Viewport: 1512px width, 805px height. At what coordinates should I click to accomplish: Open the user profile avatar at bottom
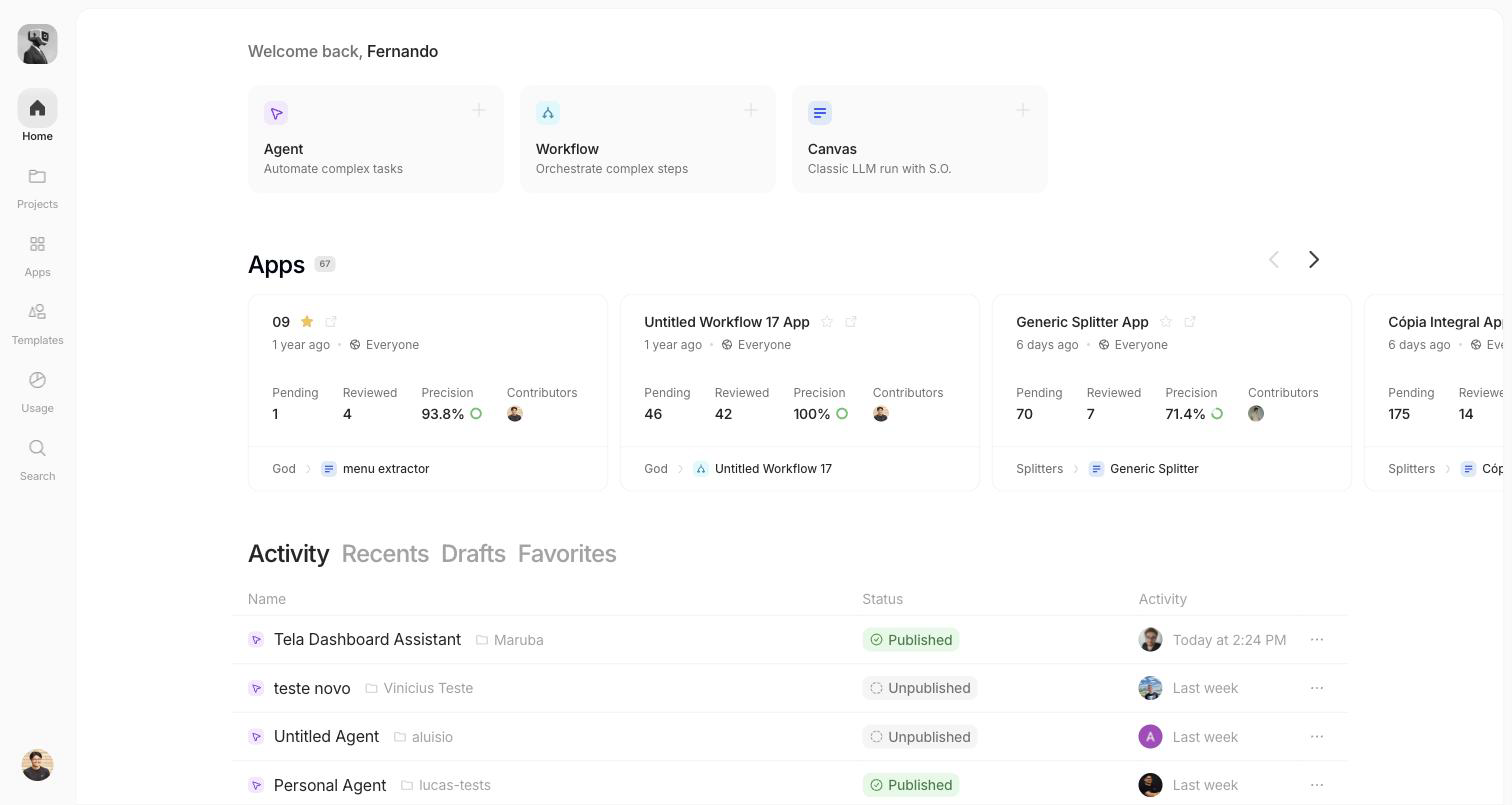point(37,765)
